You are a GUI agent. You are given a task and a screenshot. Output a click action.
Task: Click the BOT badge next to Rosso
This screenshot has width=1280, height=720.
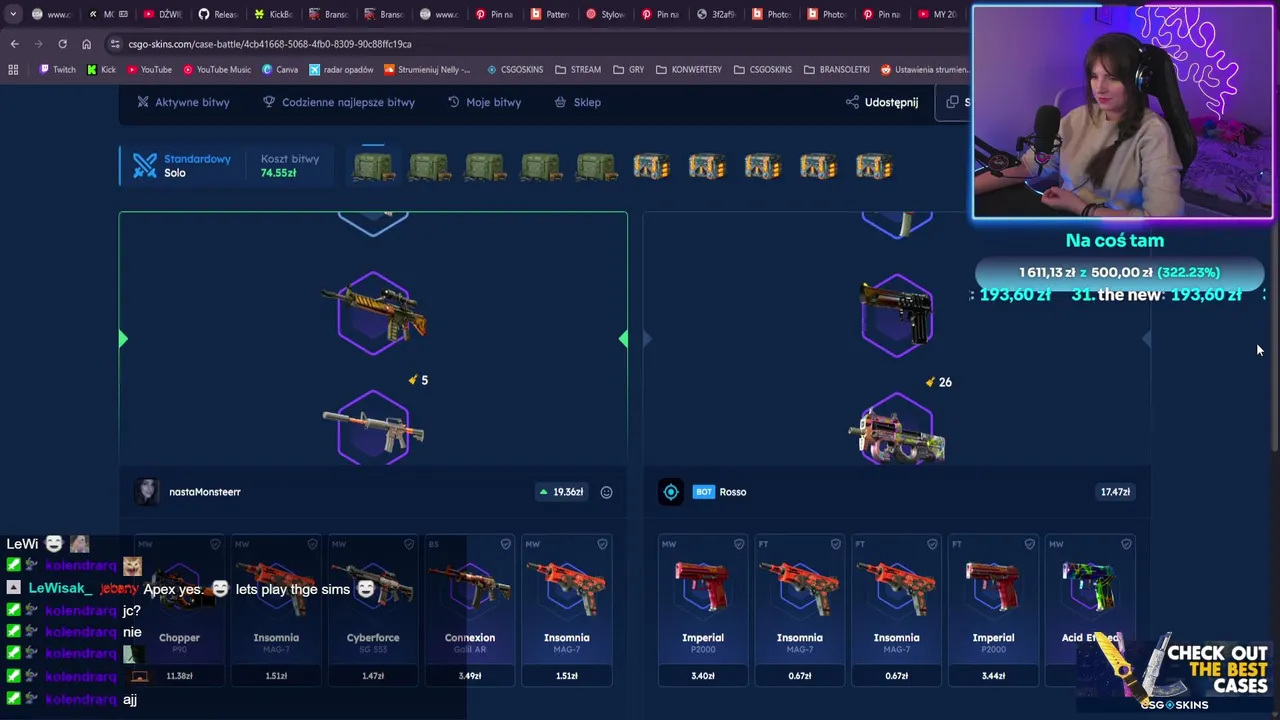pos(704,492)
